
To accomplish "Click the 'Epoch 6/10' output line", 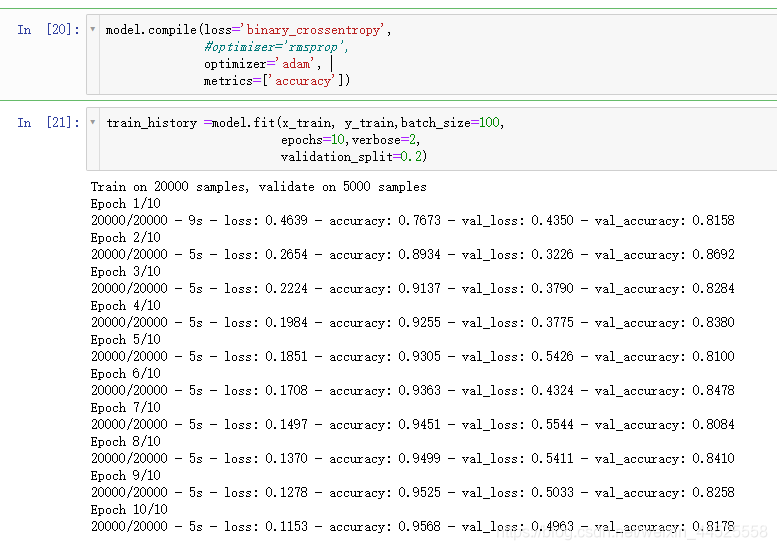I will (125, 374).
